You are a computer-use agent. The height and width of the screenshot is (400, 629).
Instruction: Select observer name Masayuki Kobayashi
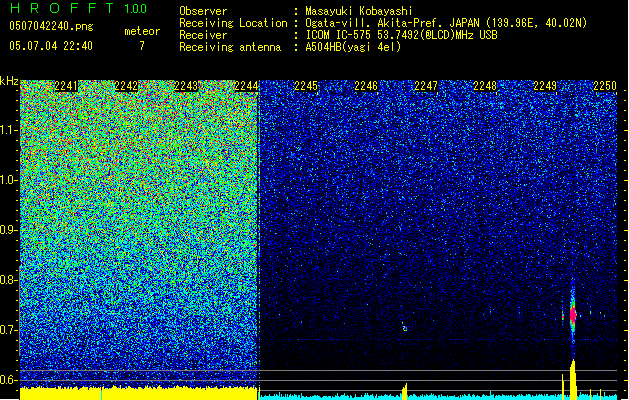pos(359,11)
